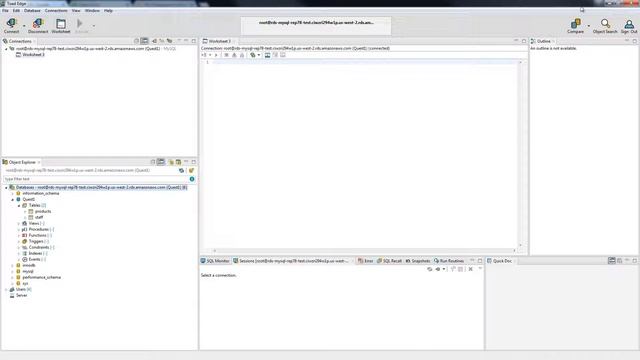Click the Sign Out icon
640x360 pixels.
tap(629, 25)
